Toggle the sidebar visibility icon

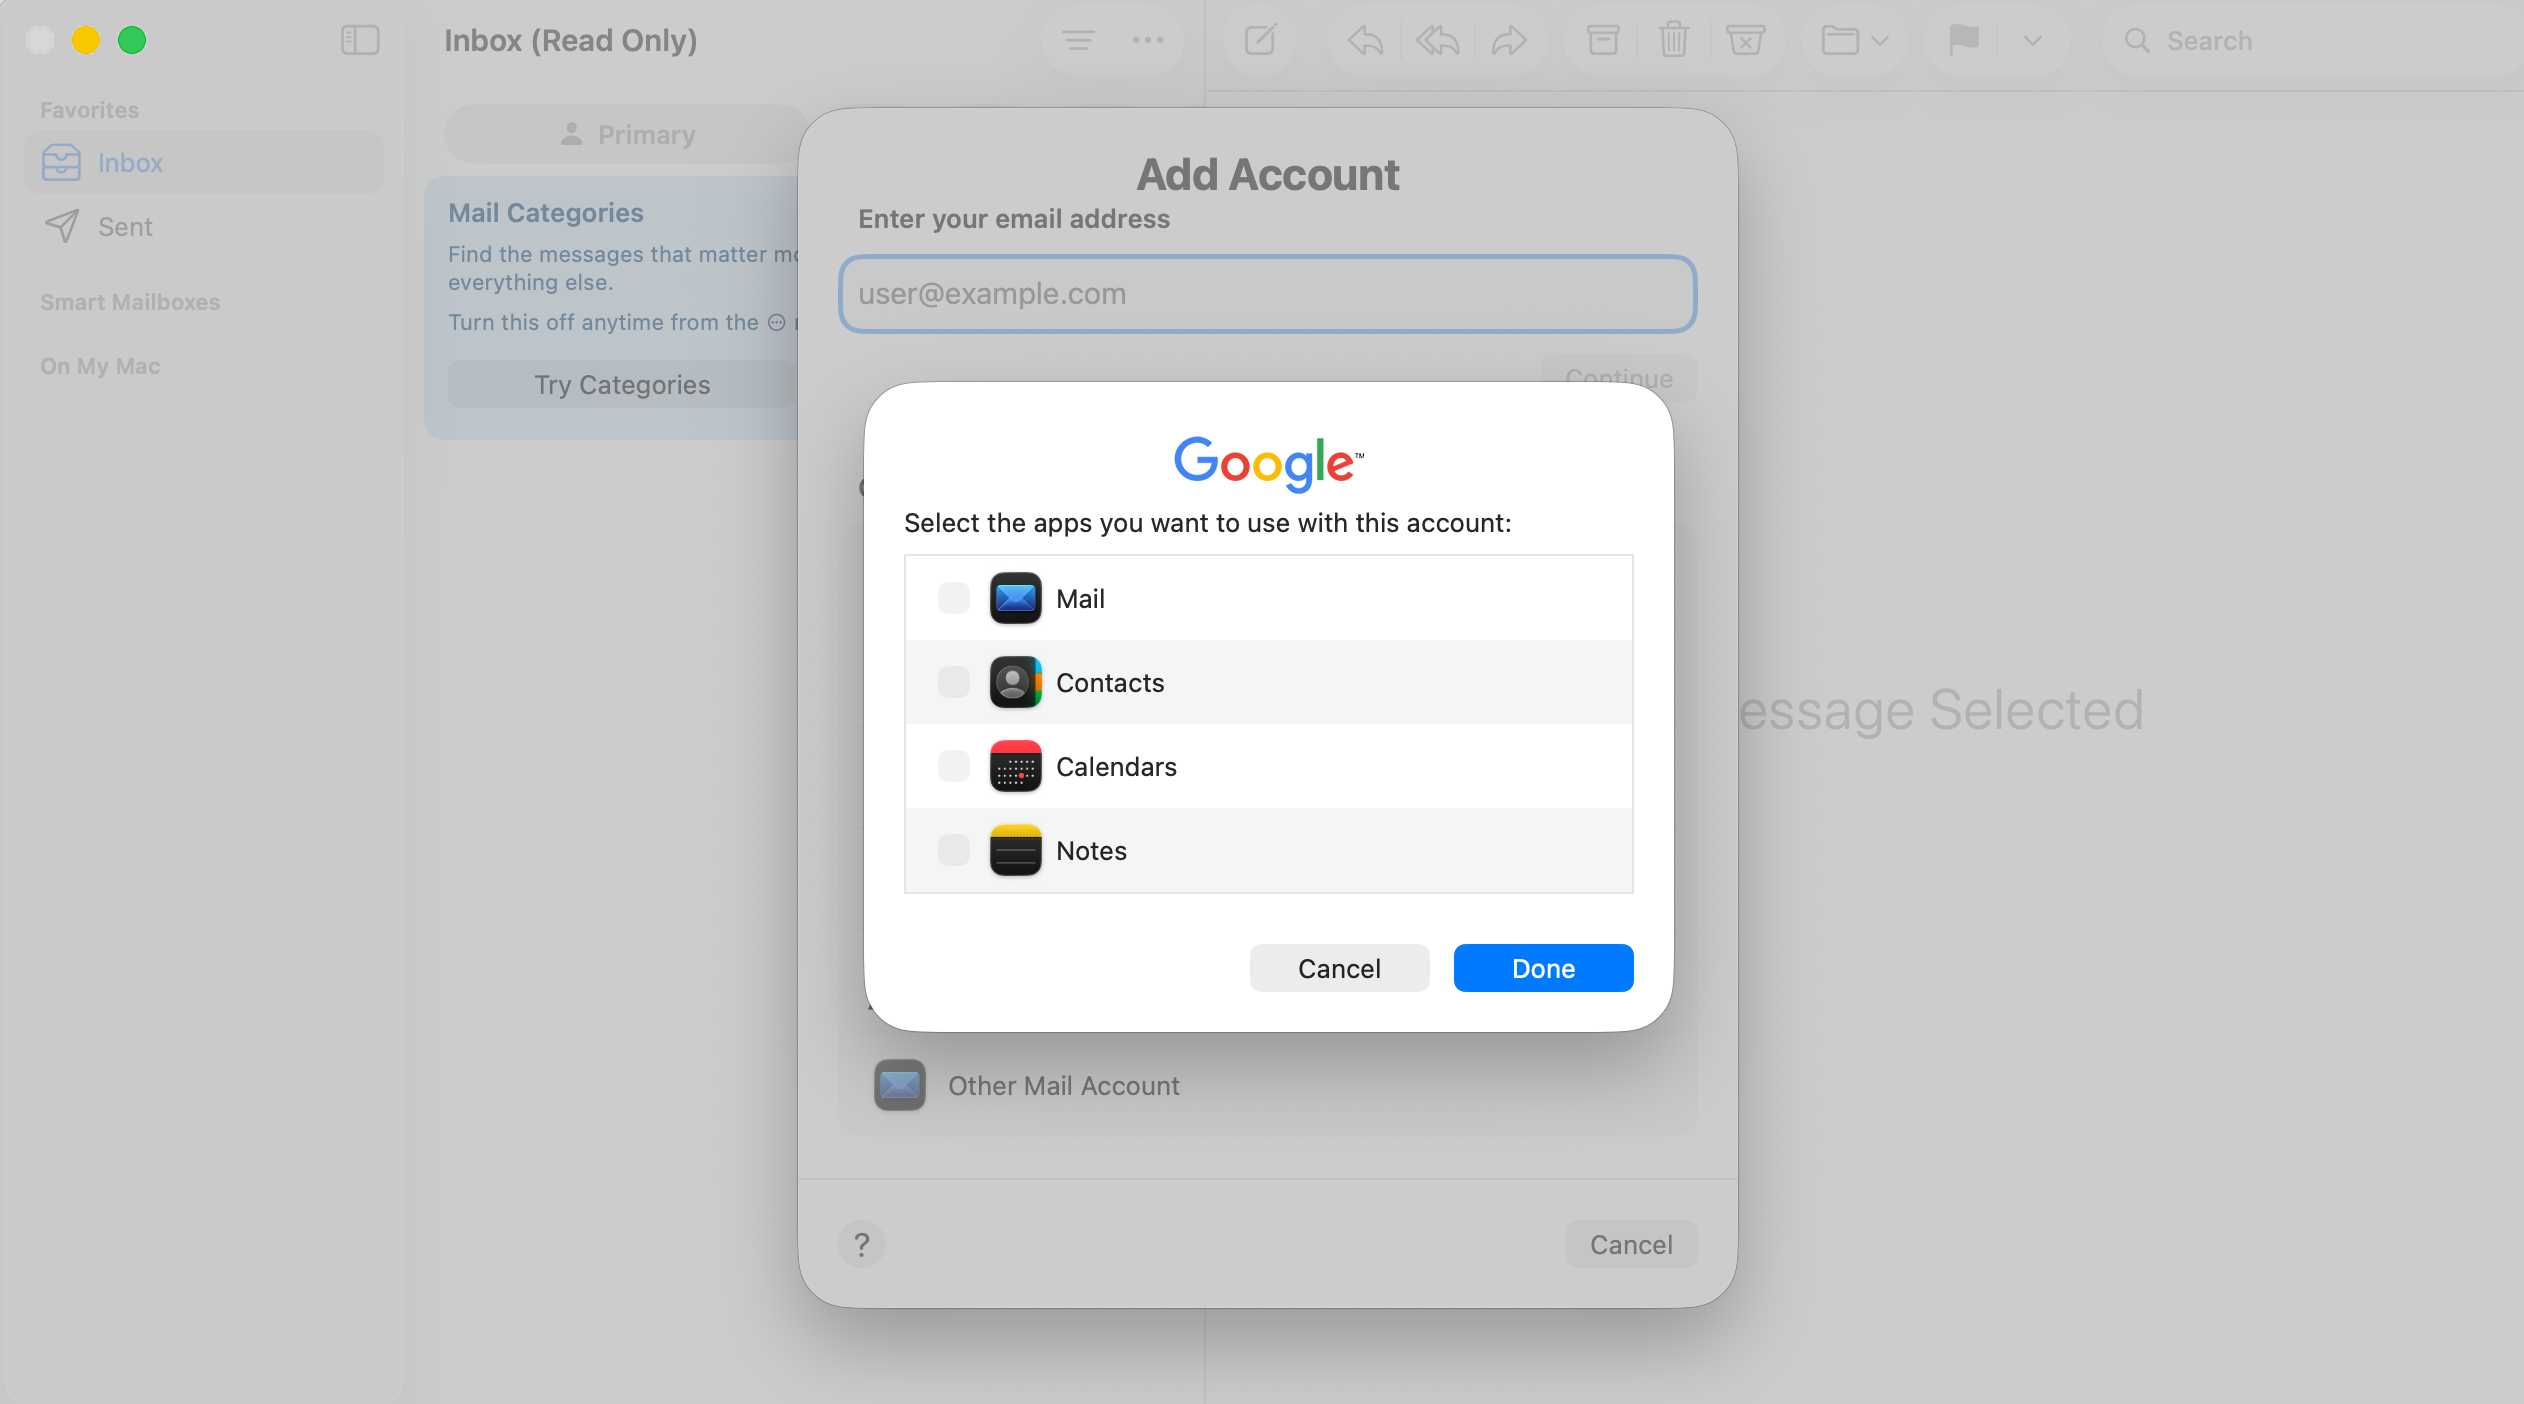click(359, 40)
